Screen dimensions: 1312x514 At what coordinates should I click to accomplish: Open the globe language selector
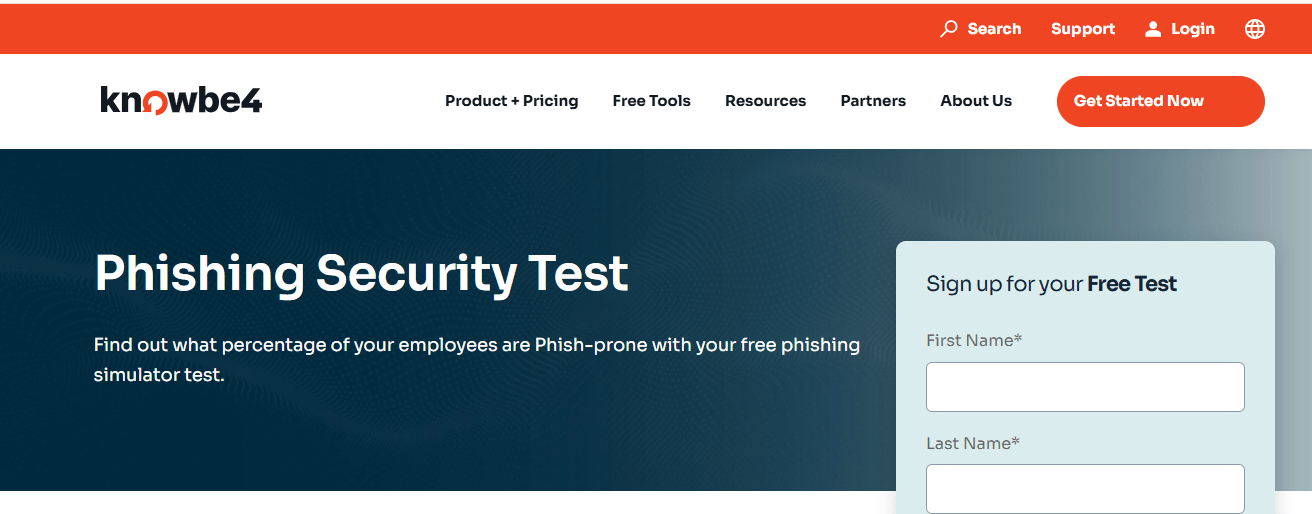pos(1255,29)
